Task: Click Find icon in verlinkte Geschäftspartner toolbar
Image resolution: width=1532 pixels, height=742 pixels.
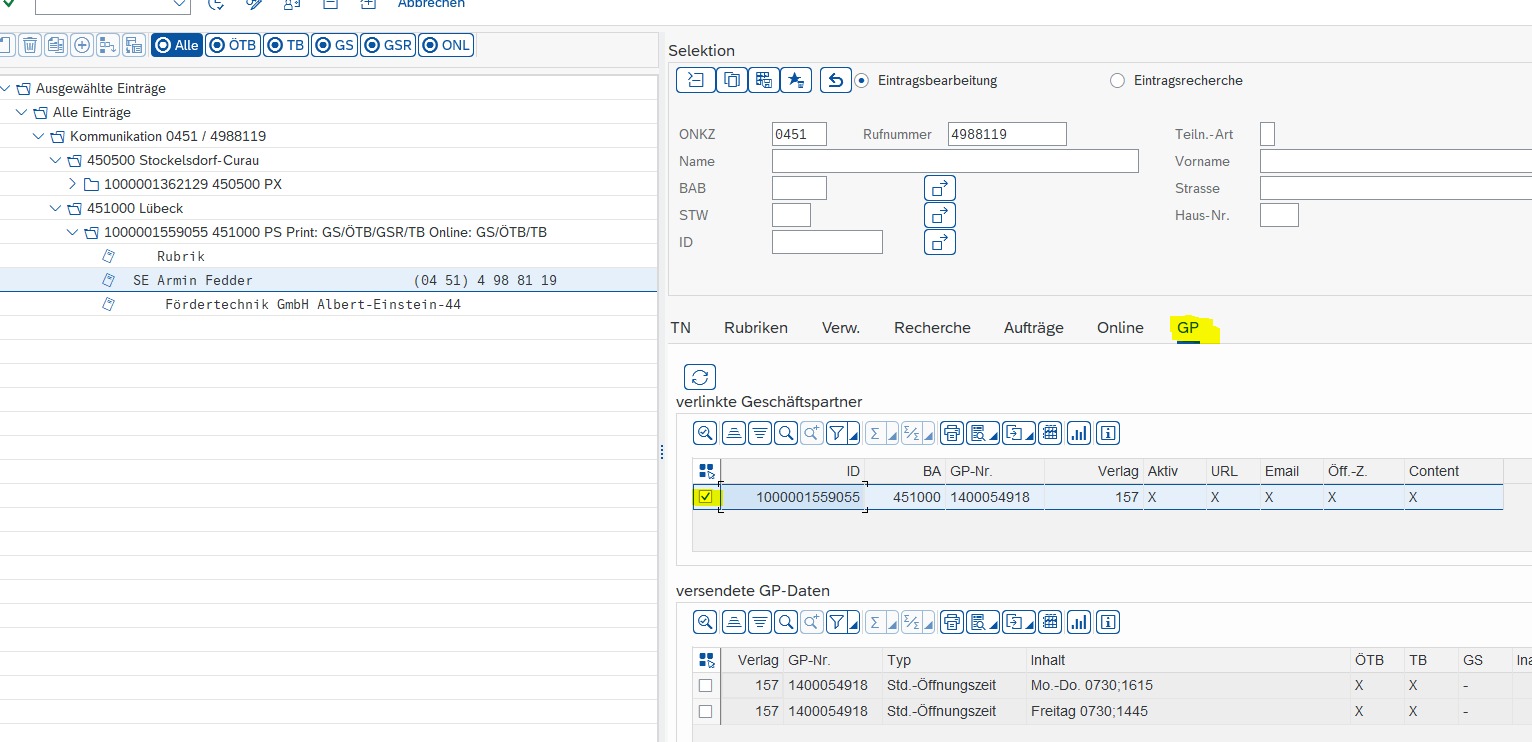Action: click(x=786, y=433)
